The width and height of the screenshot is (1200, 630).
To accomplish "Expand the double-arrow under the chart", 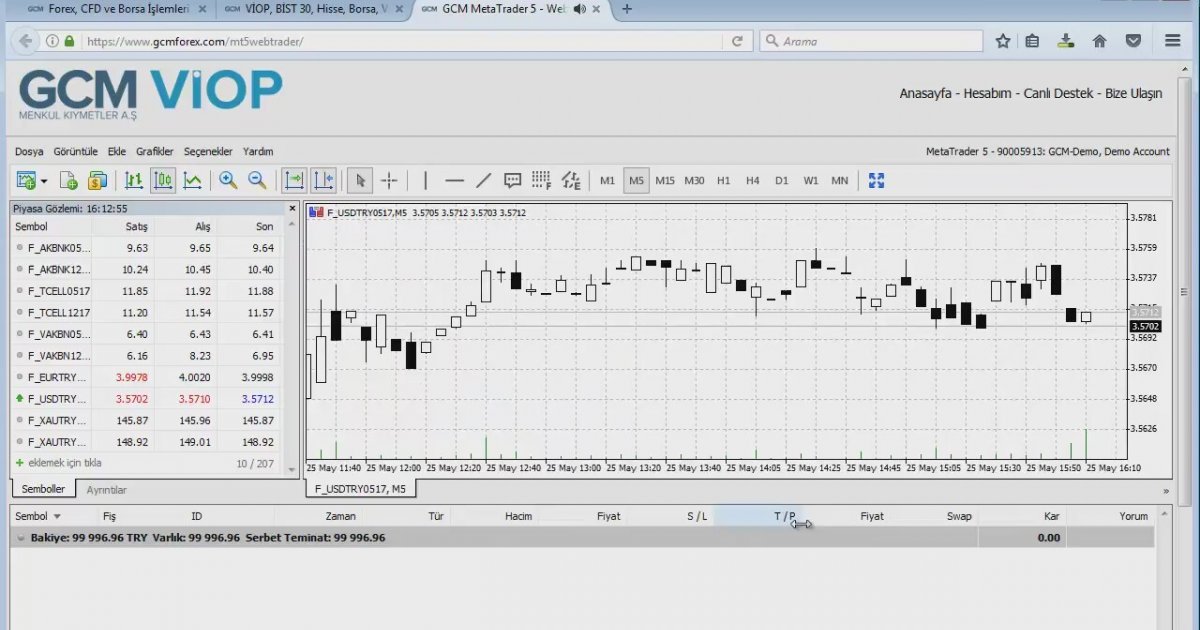I will coord(1166,491).
